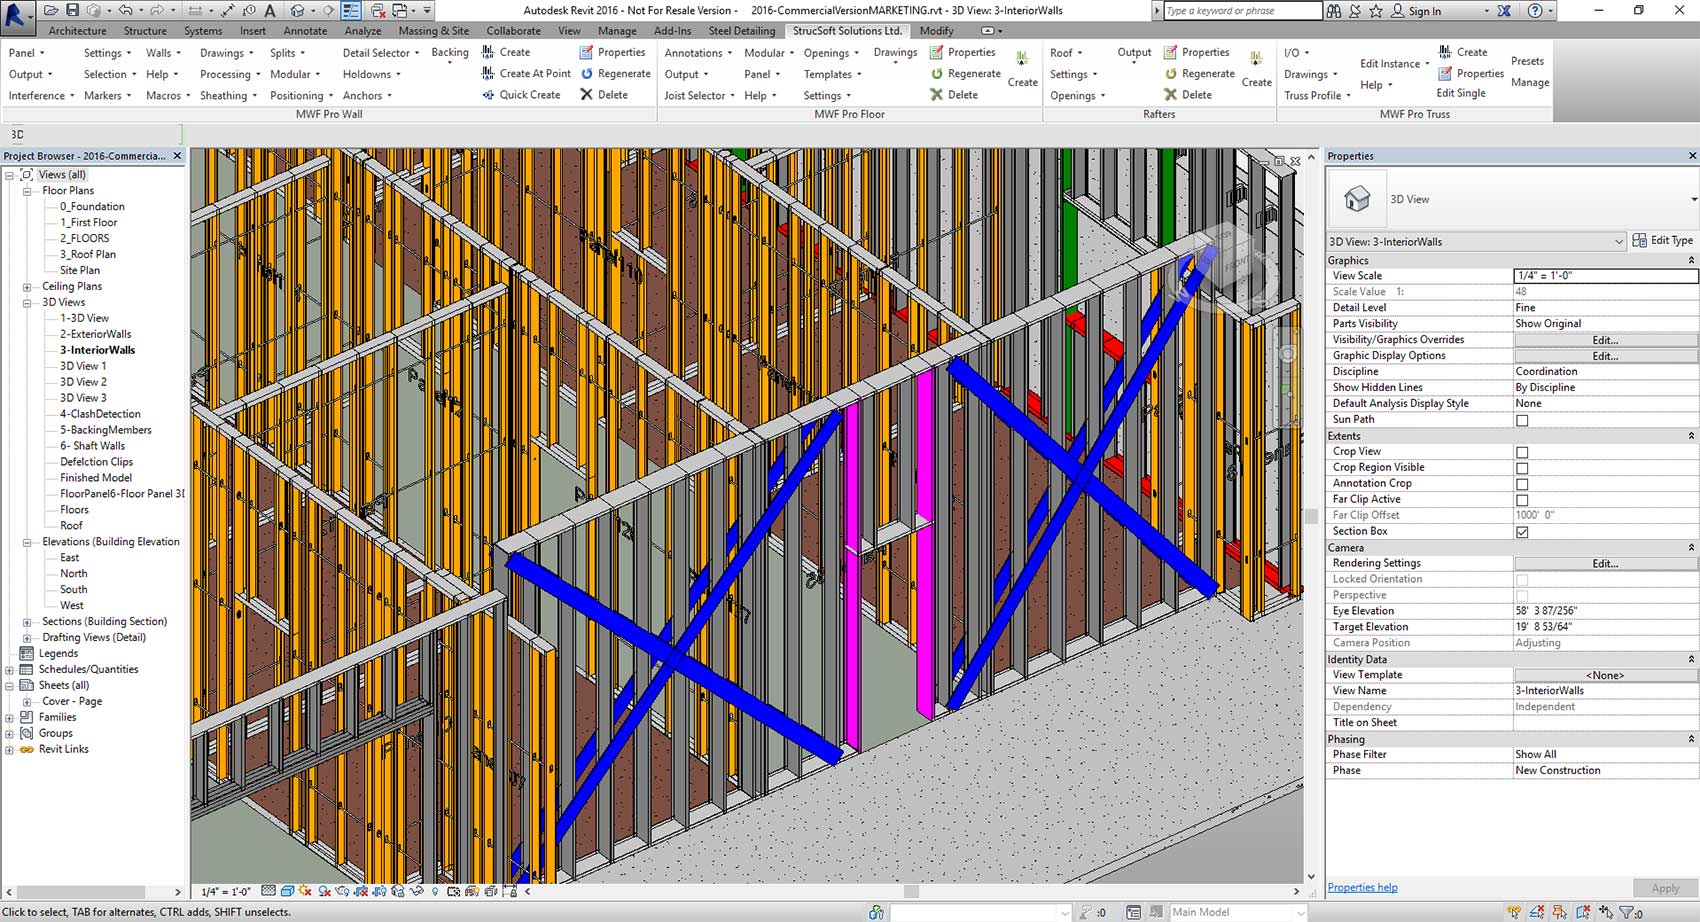1700x922 pixels.
Task: Click the Default 3D View house icon
Action: [297, 10]
